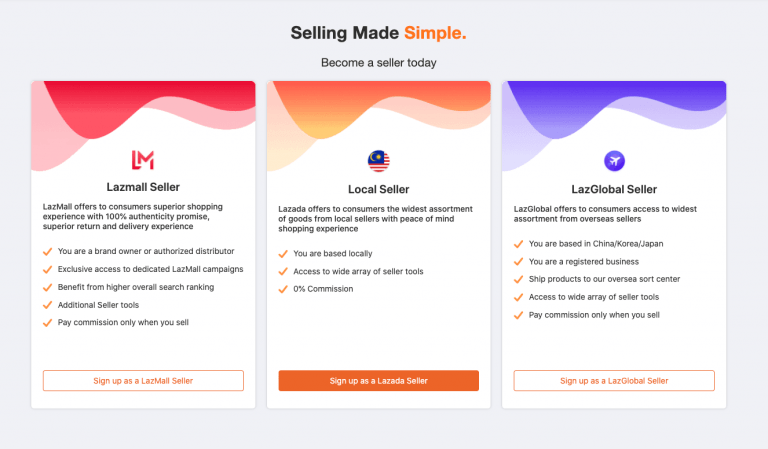This screenshot has width=768, height=449.
Task: Click the Selling Made Simple headline
Action: coord(379,33)
